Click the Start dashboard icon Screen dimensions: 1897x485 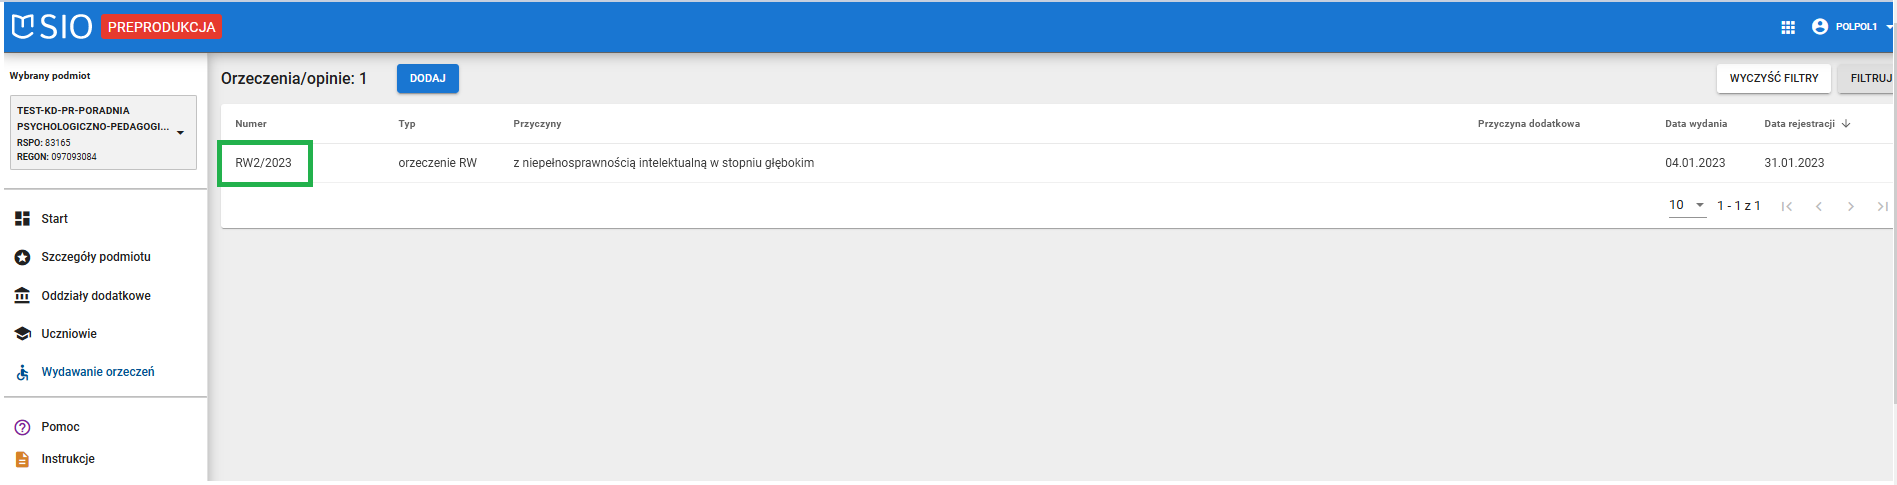[x=22, y=219]
